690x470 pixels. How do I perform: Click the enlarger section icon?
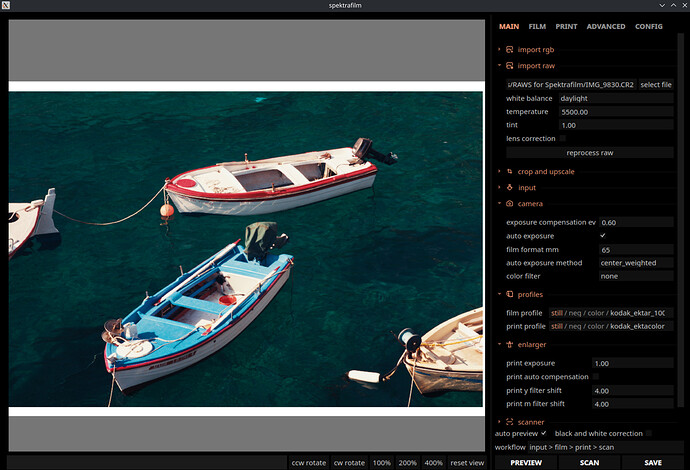(x=510, y=344)
